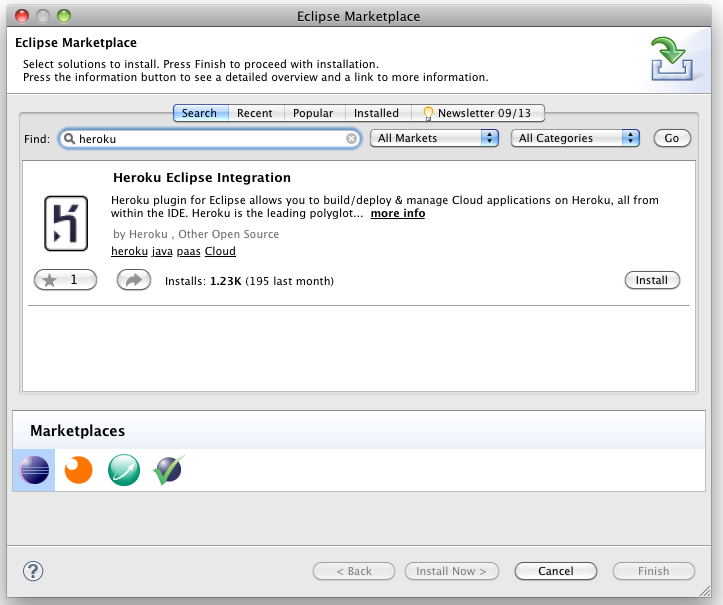Click the 'by Heroku , Other Open Source' text

196,234
